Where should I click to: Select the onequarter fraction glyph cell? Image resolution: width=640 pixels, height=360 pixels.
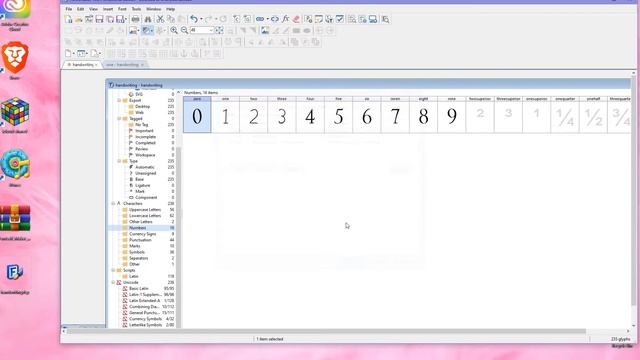[x=565, y=115]
